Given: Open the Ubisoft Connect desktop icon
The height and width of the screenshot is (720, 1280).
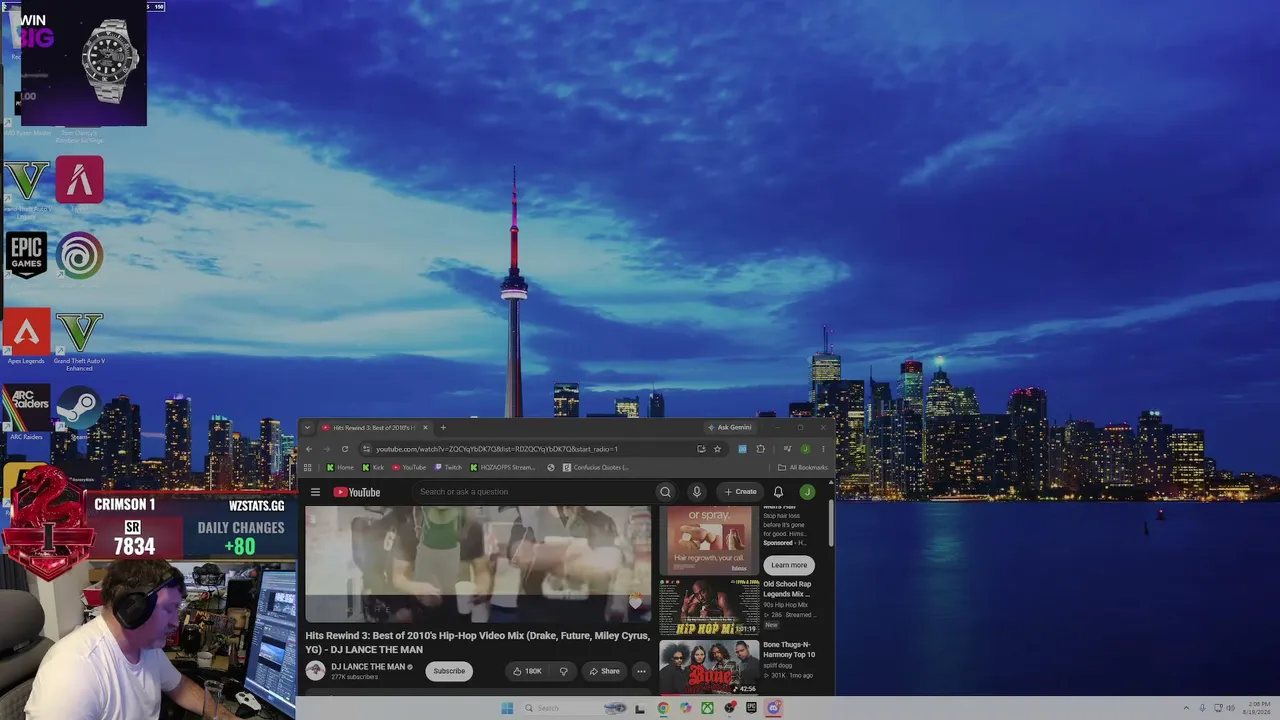Looking at the screenshot, I should [x=80, y=255].
